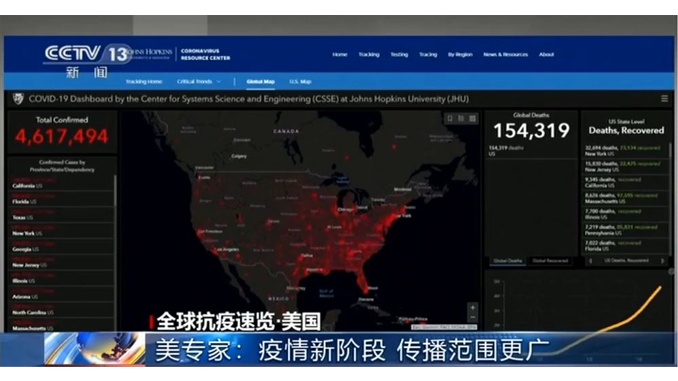Select New York US deaths entry
The image size is (678, 381).
[x=625, y=150]
